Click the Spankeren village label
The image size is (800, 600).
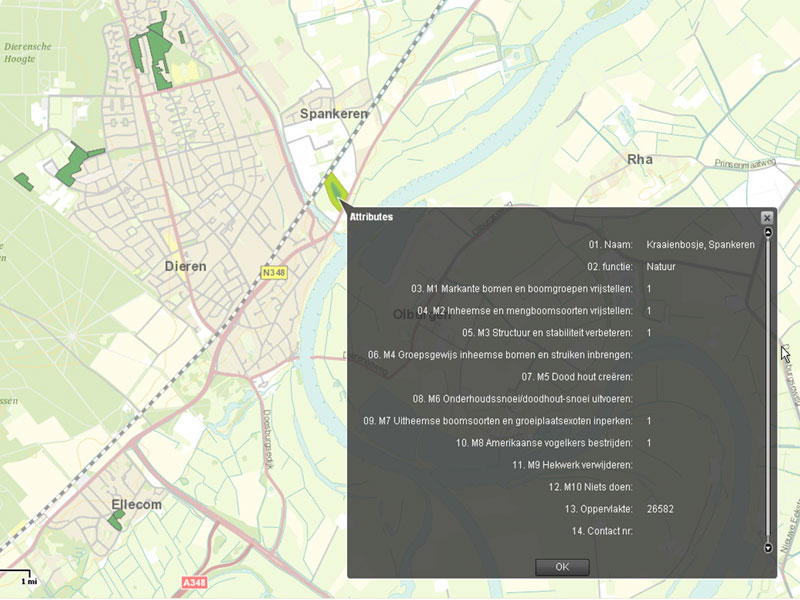[334, 114]
